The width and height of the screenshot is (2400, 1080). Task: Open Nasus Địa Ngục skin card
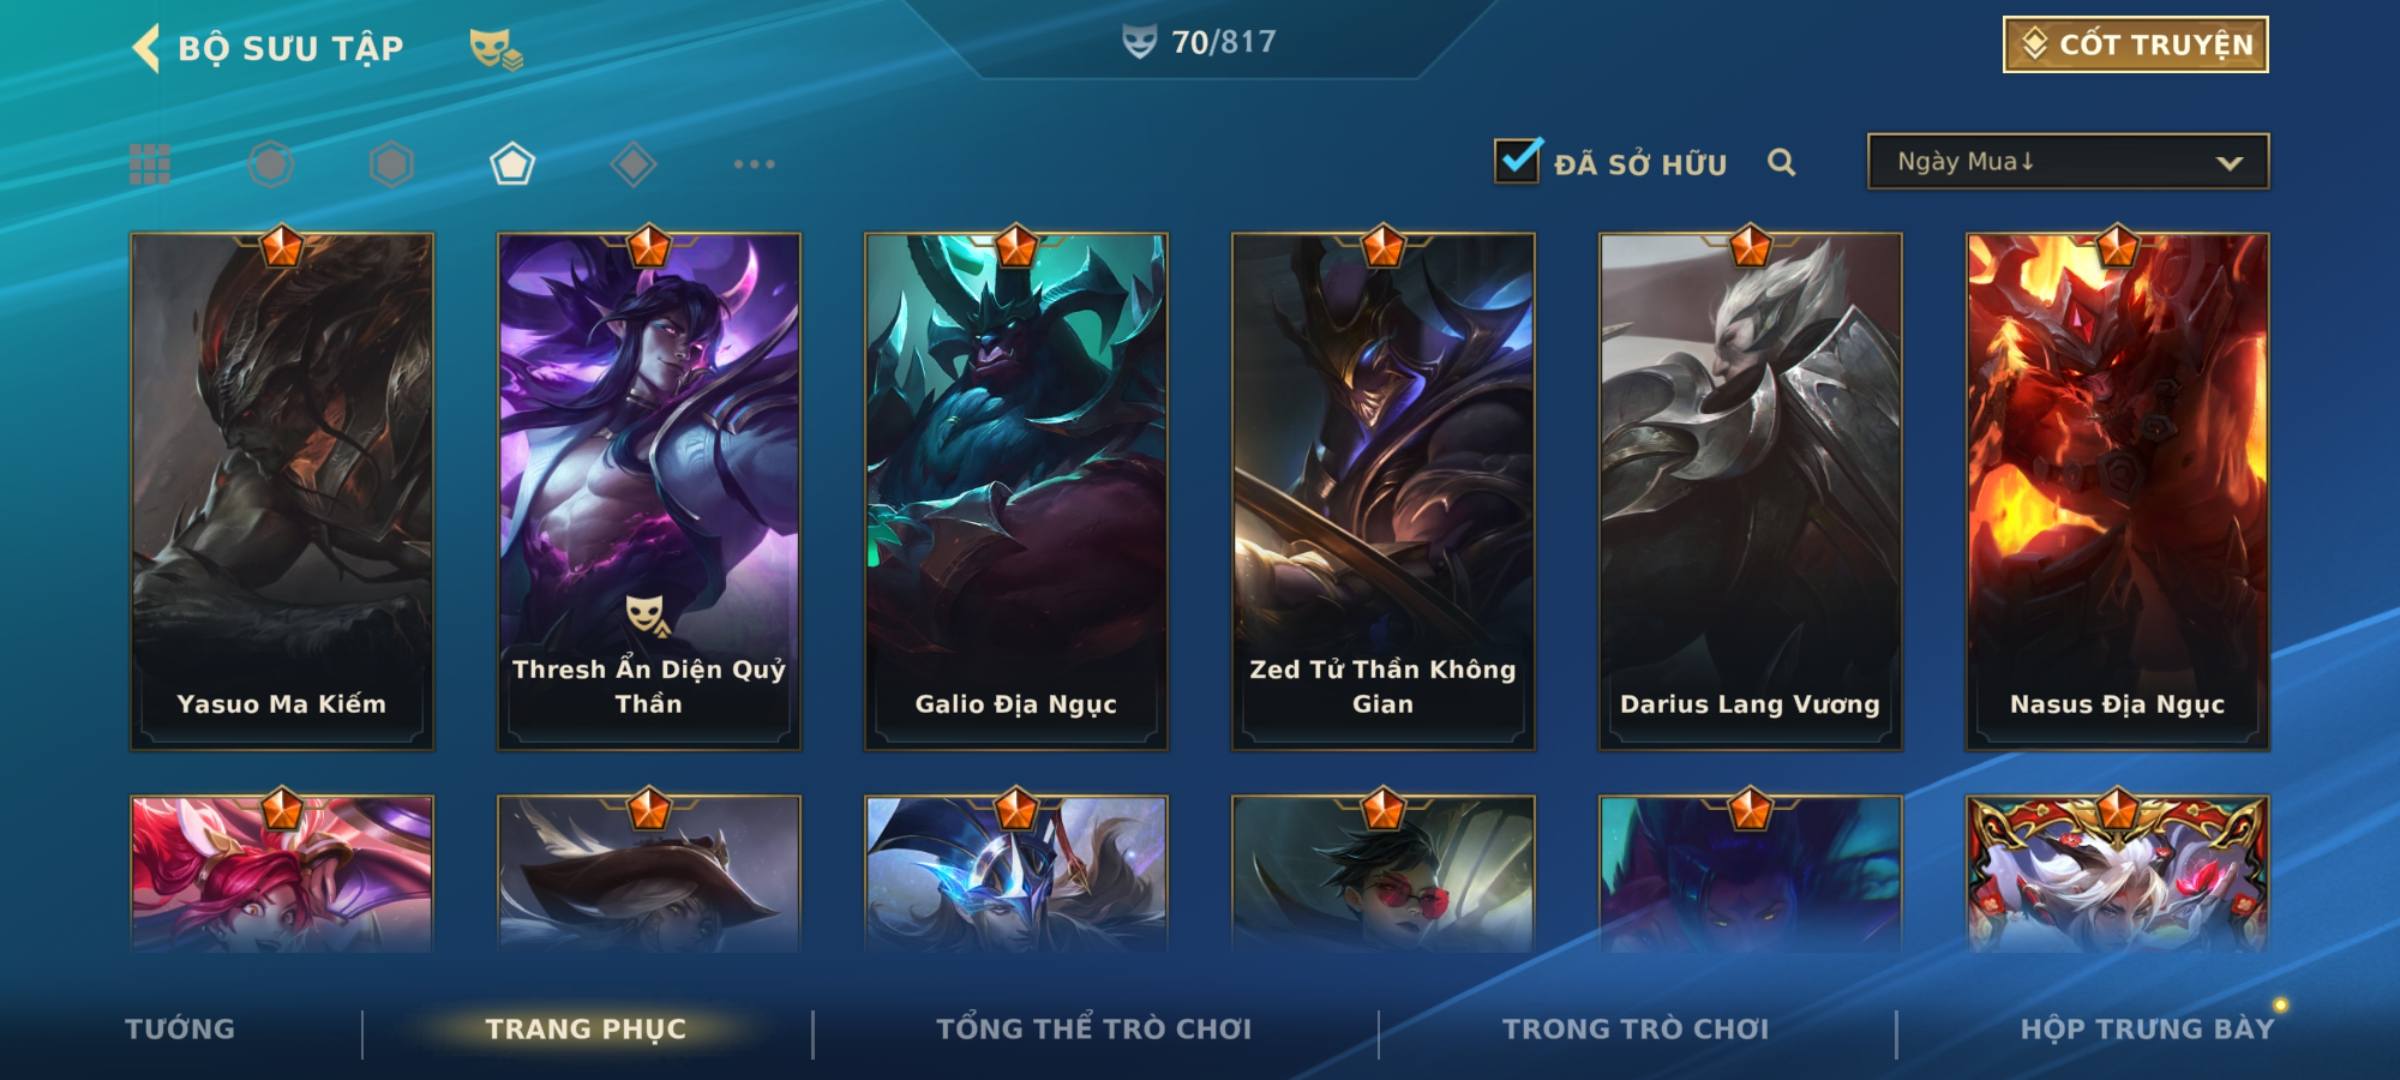2118,491
